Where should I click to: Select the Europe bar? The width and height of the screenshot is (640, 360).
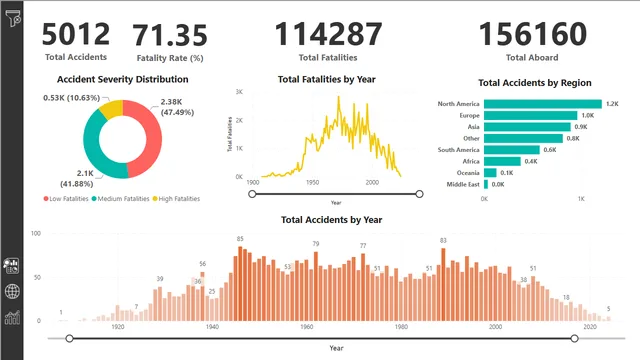pyautogui.click(x=531, y=116)
